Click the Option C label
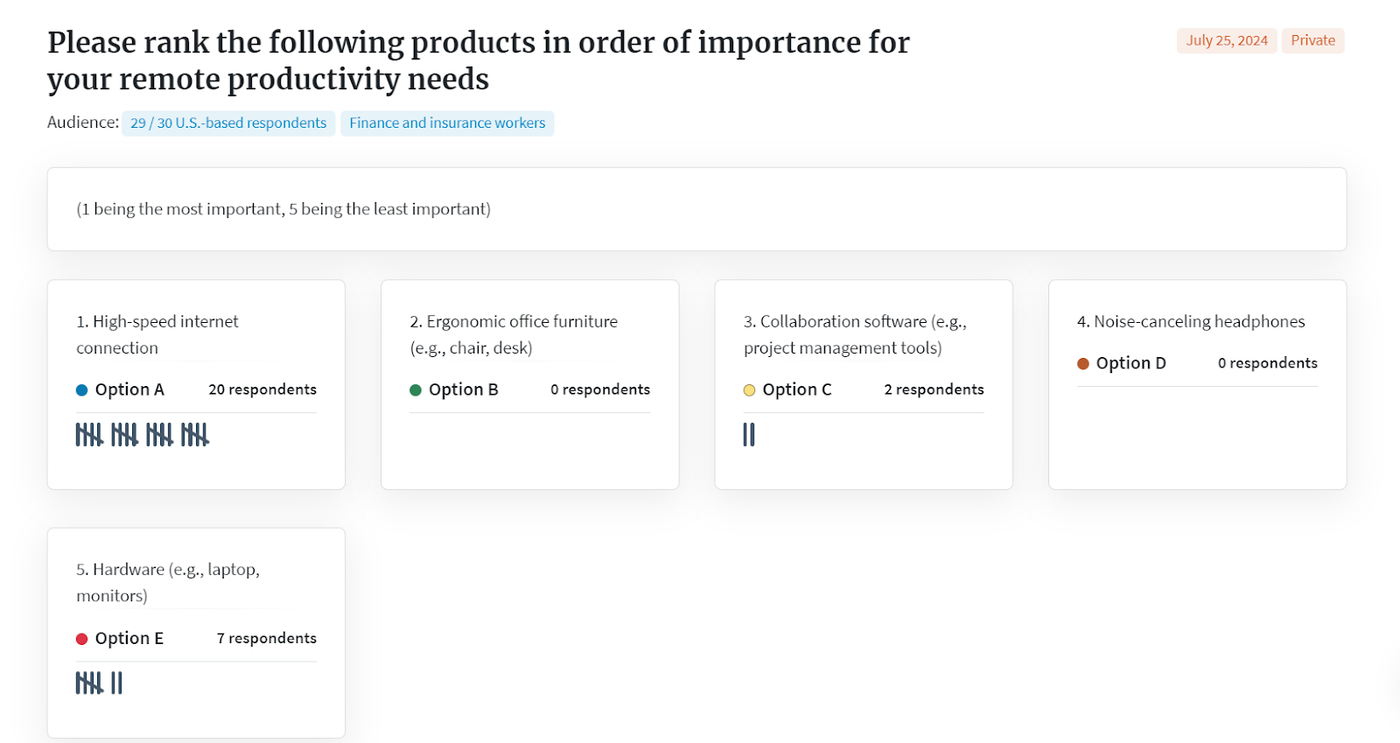 tap(797, 390)
